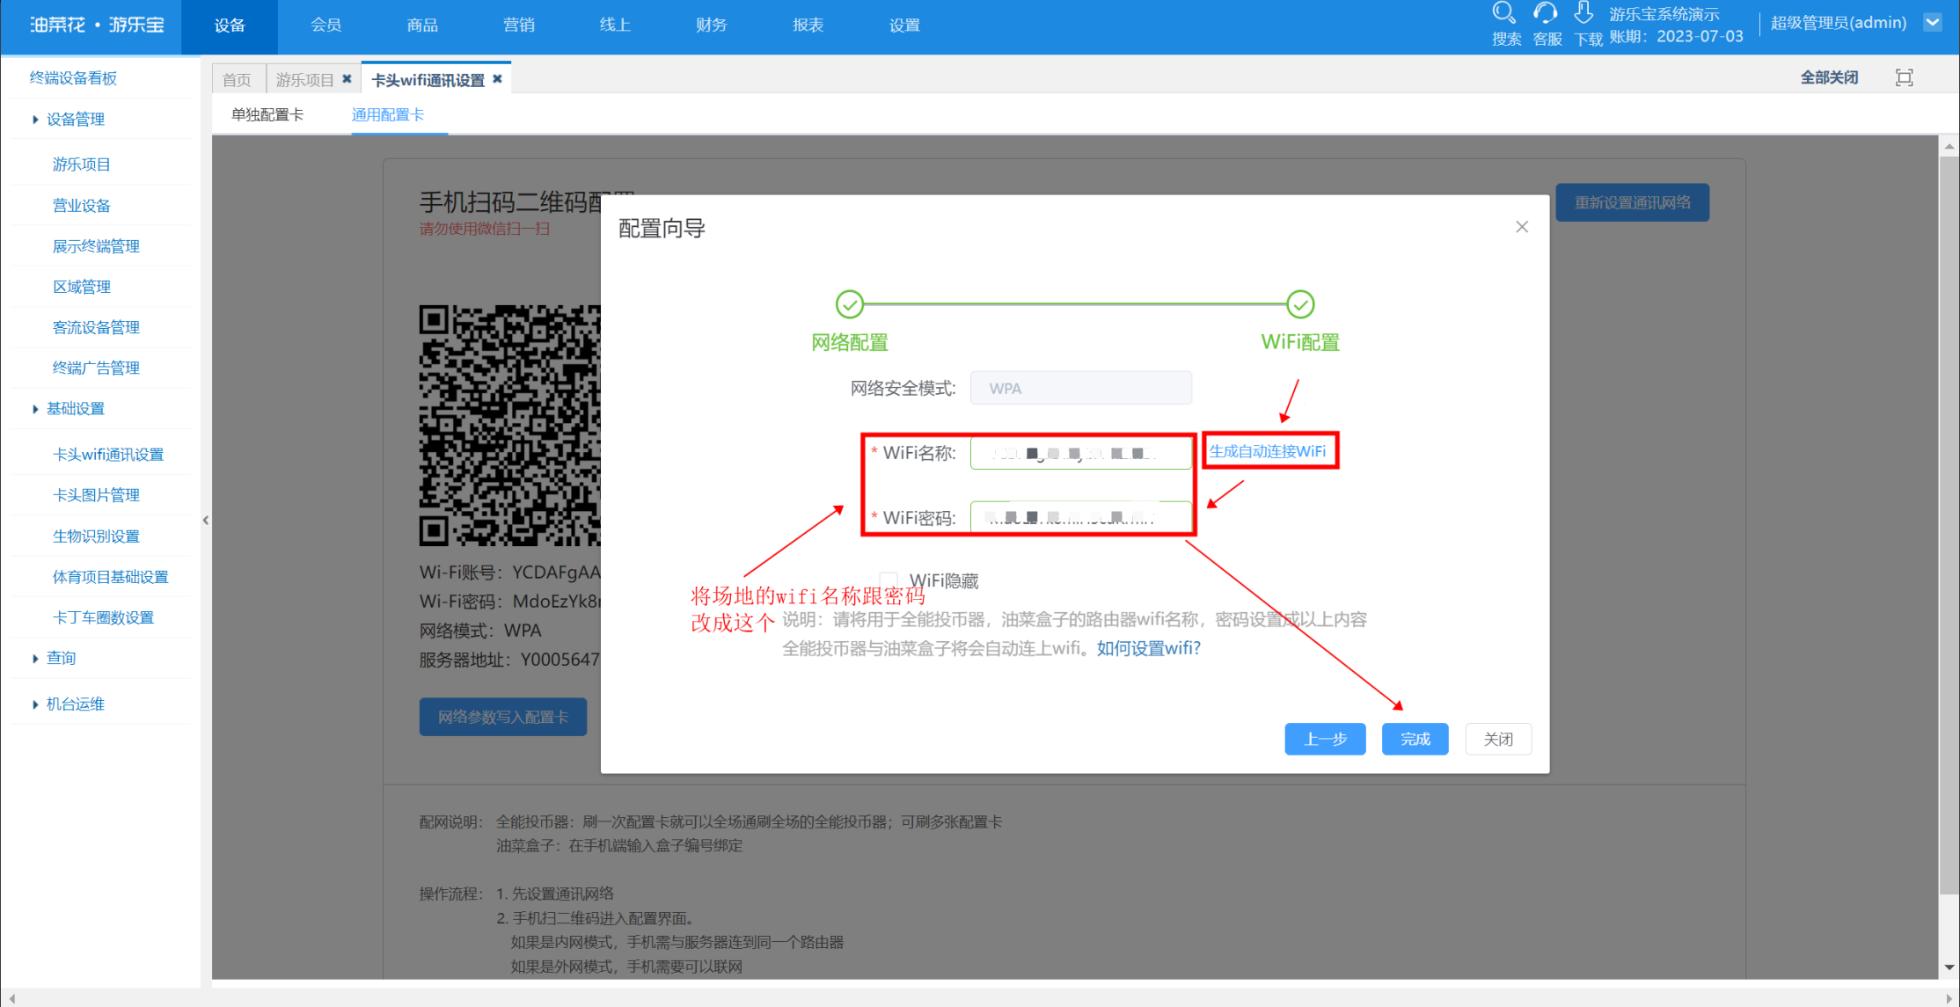Screen dimensions: 1960x1007
Task: Click the 上一步 button
Action: click(1325, 739)
